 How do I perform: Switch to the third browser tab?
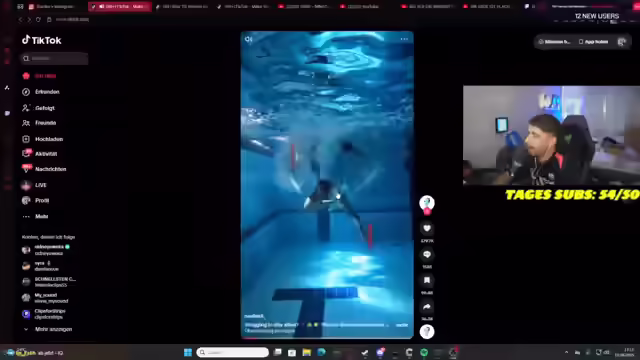coord(182,7)
